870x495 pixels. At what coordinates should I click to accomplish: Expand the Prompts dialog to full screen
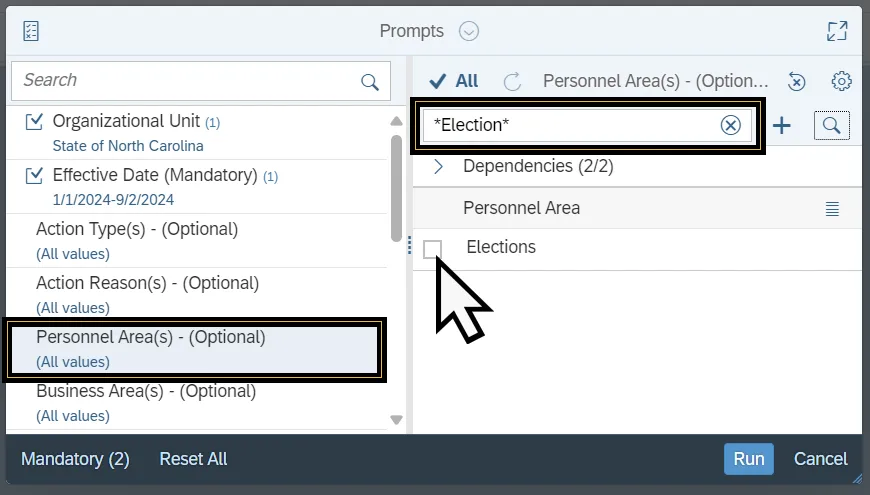(837, 31)
